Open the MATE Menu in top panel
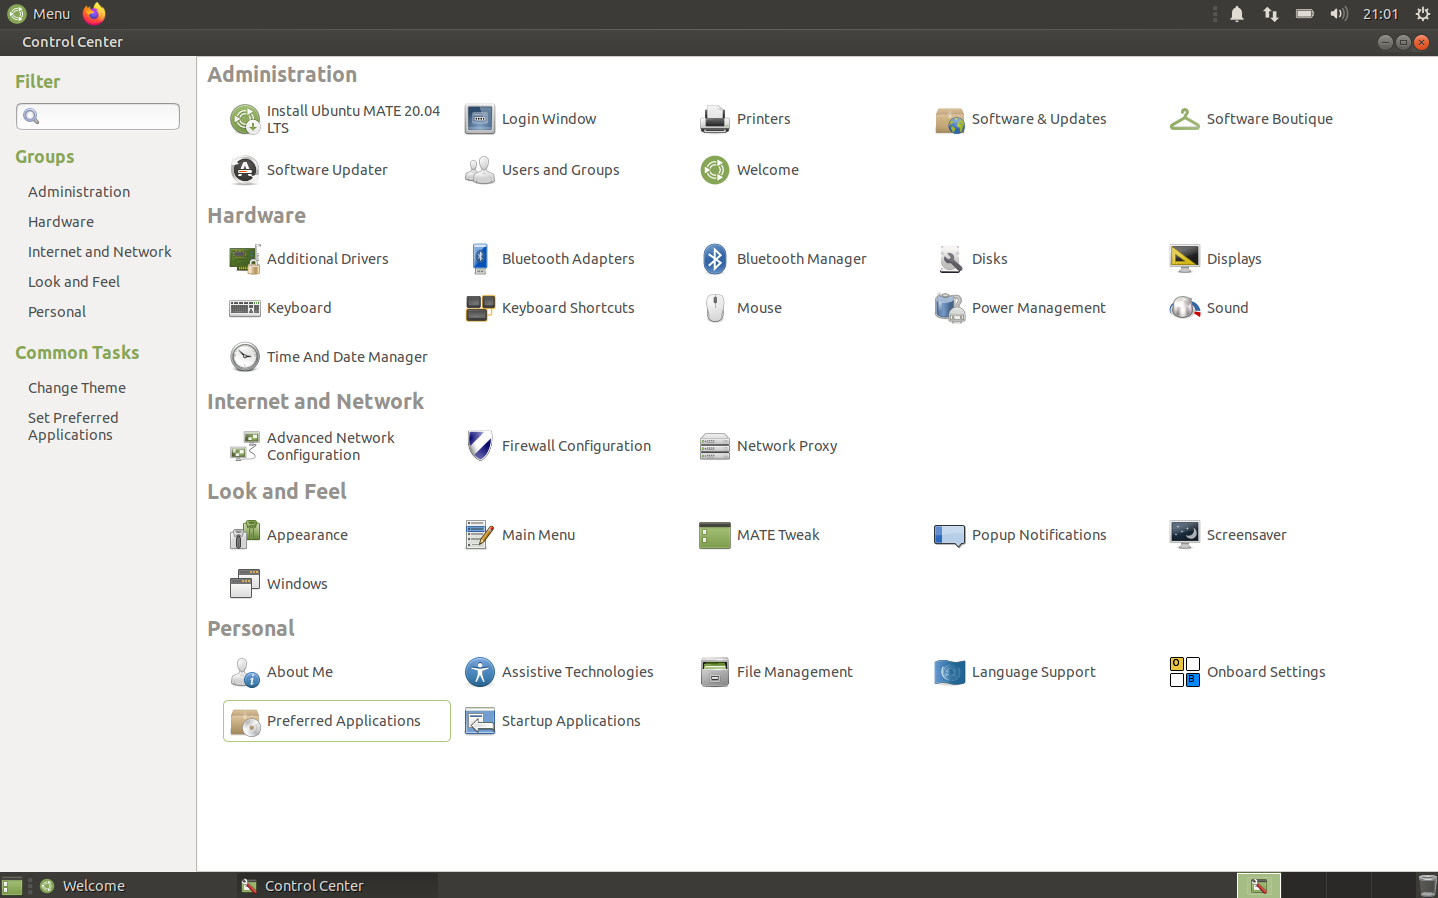The height and width of the screenshot is (898, 1438). pos(39,14)
